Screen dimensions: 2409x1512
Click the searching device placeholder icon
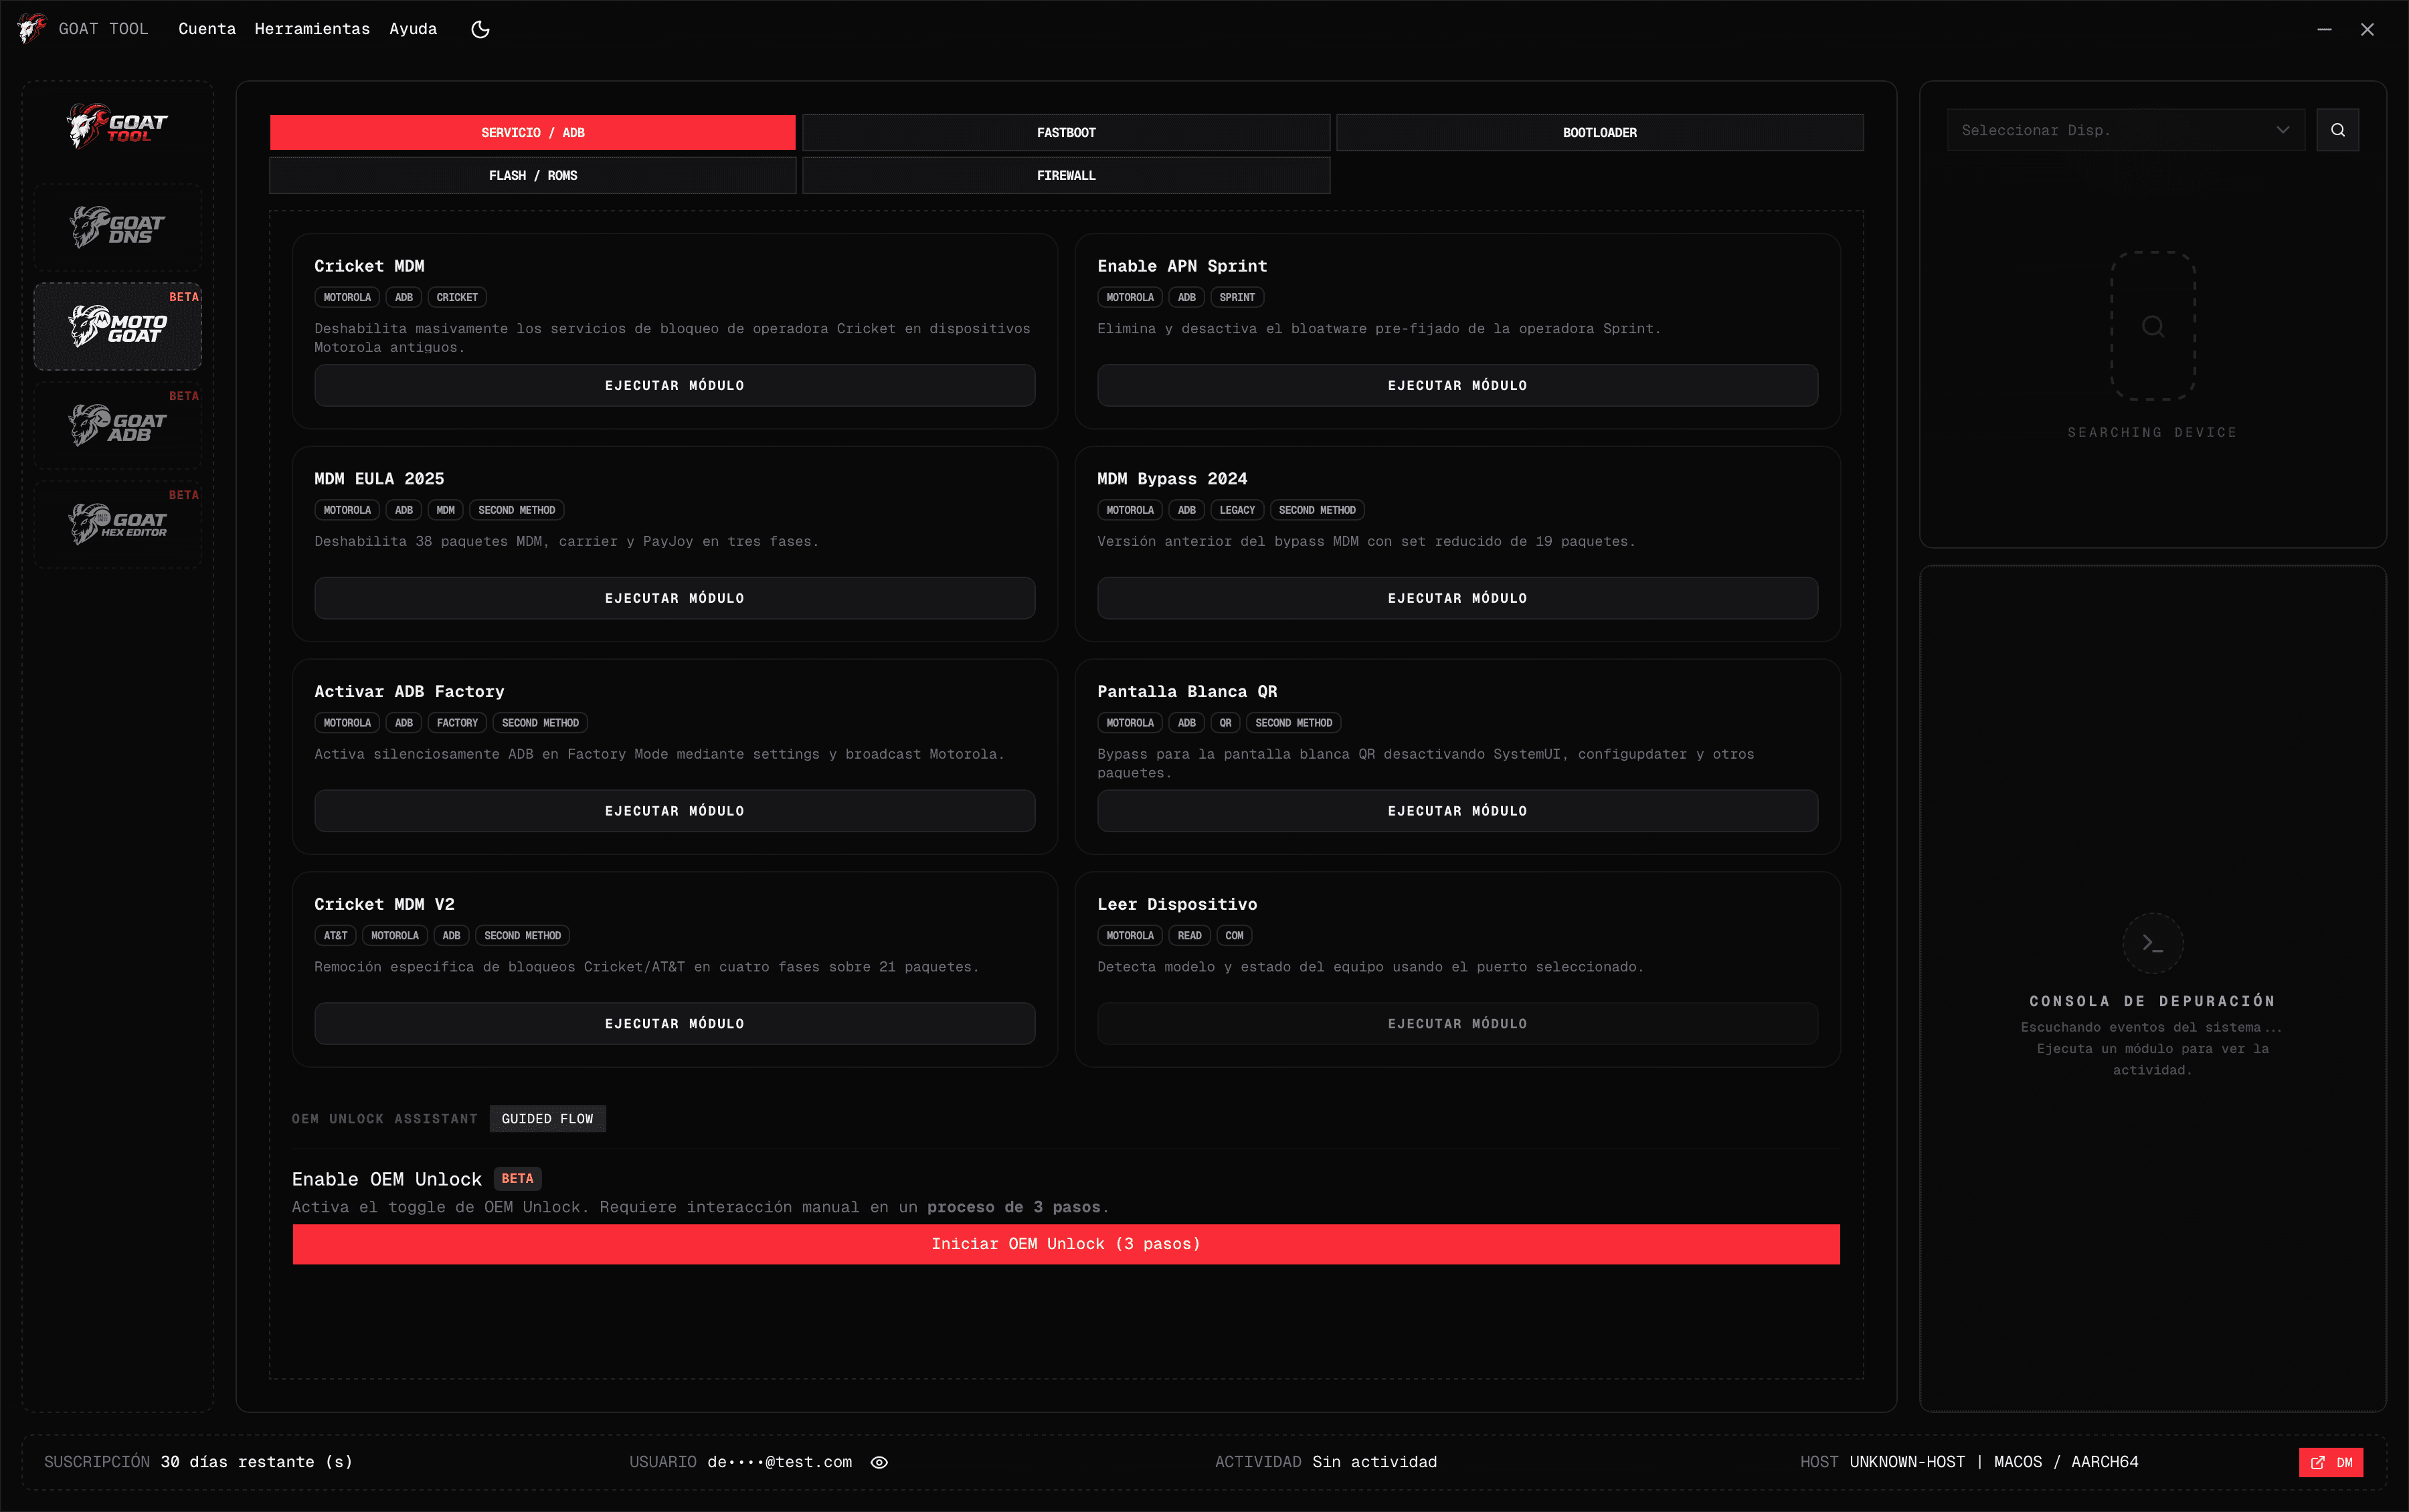click(2152, 326)
